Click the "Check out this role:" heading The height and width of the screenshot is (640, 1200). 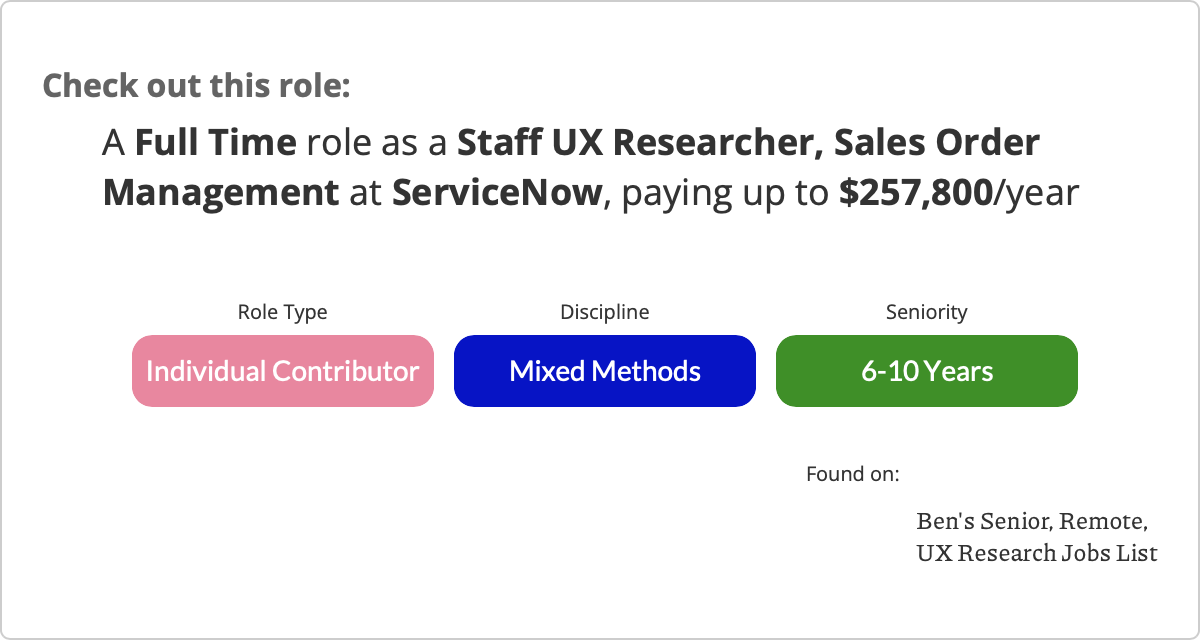(x=196, y=85)
